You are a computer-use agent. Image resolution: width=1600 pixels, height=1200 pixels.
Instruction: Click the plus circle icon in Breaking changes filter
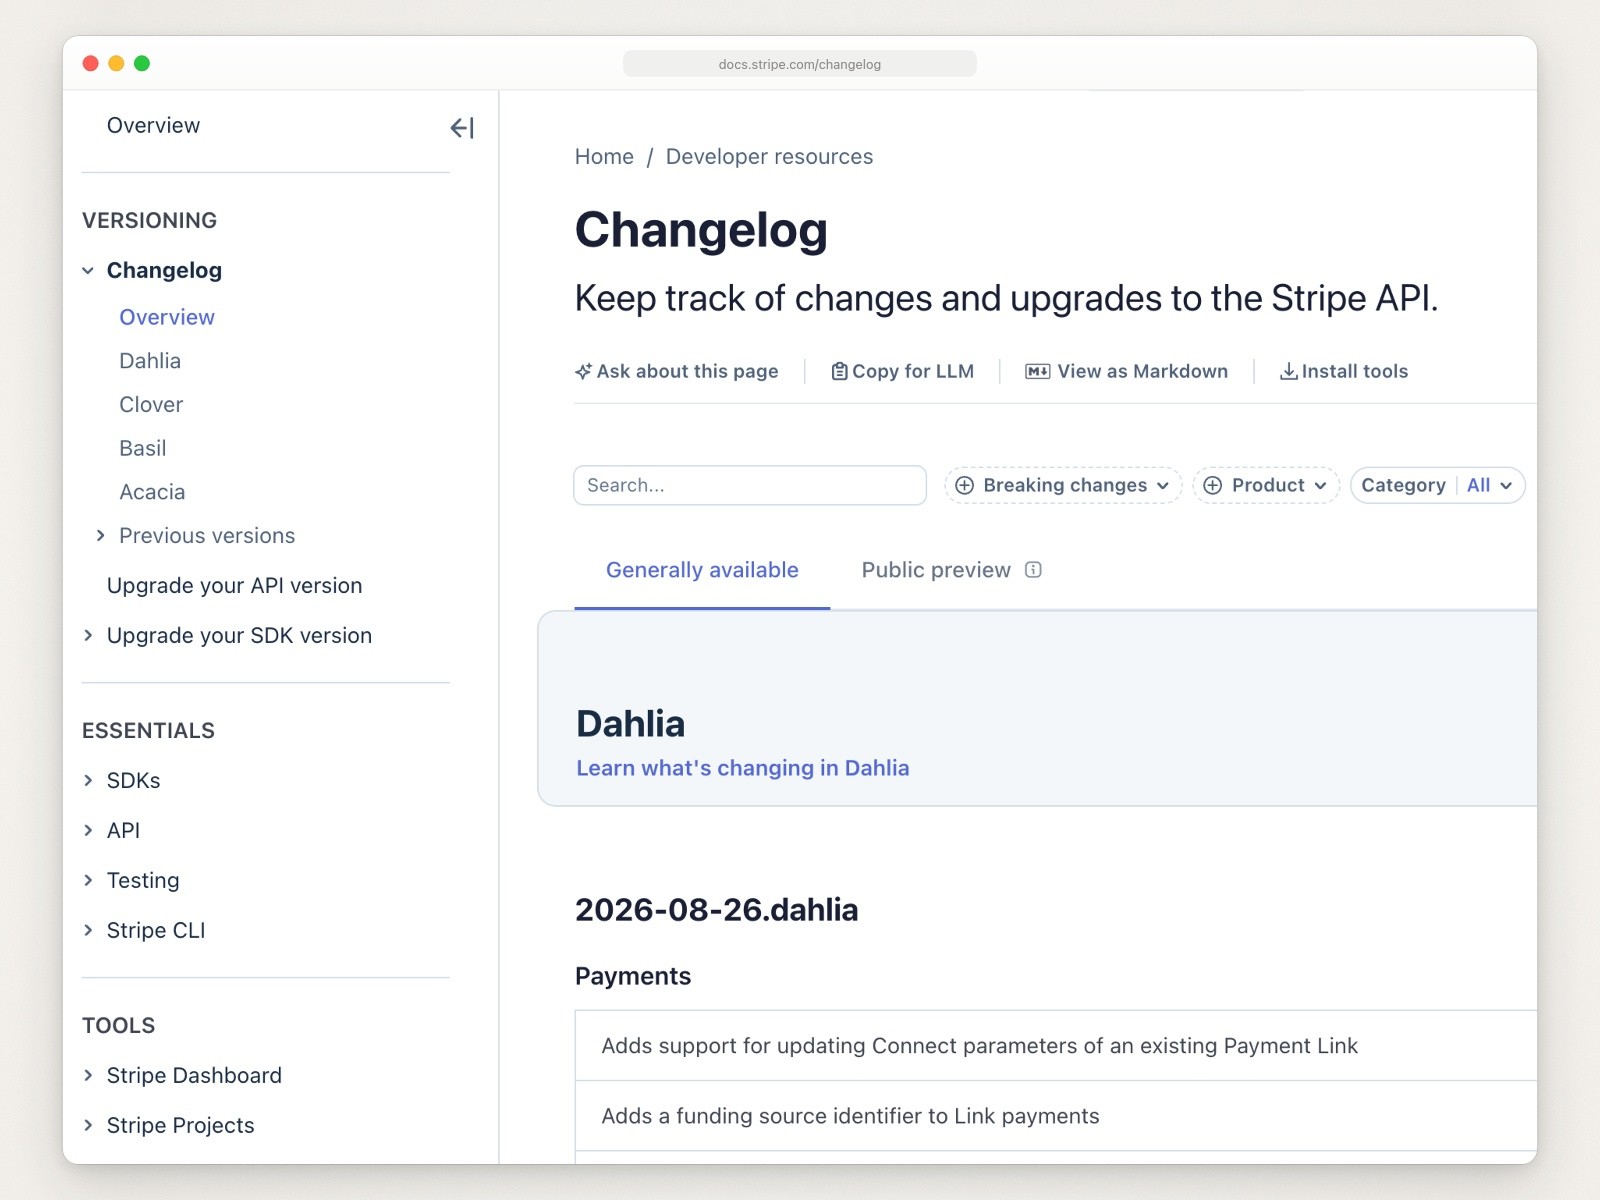[x=965, y=486]
